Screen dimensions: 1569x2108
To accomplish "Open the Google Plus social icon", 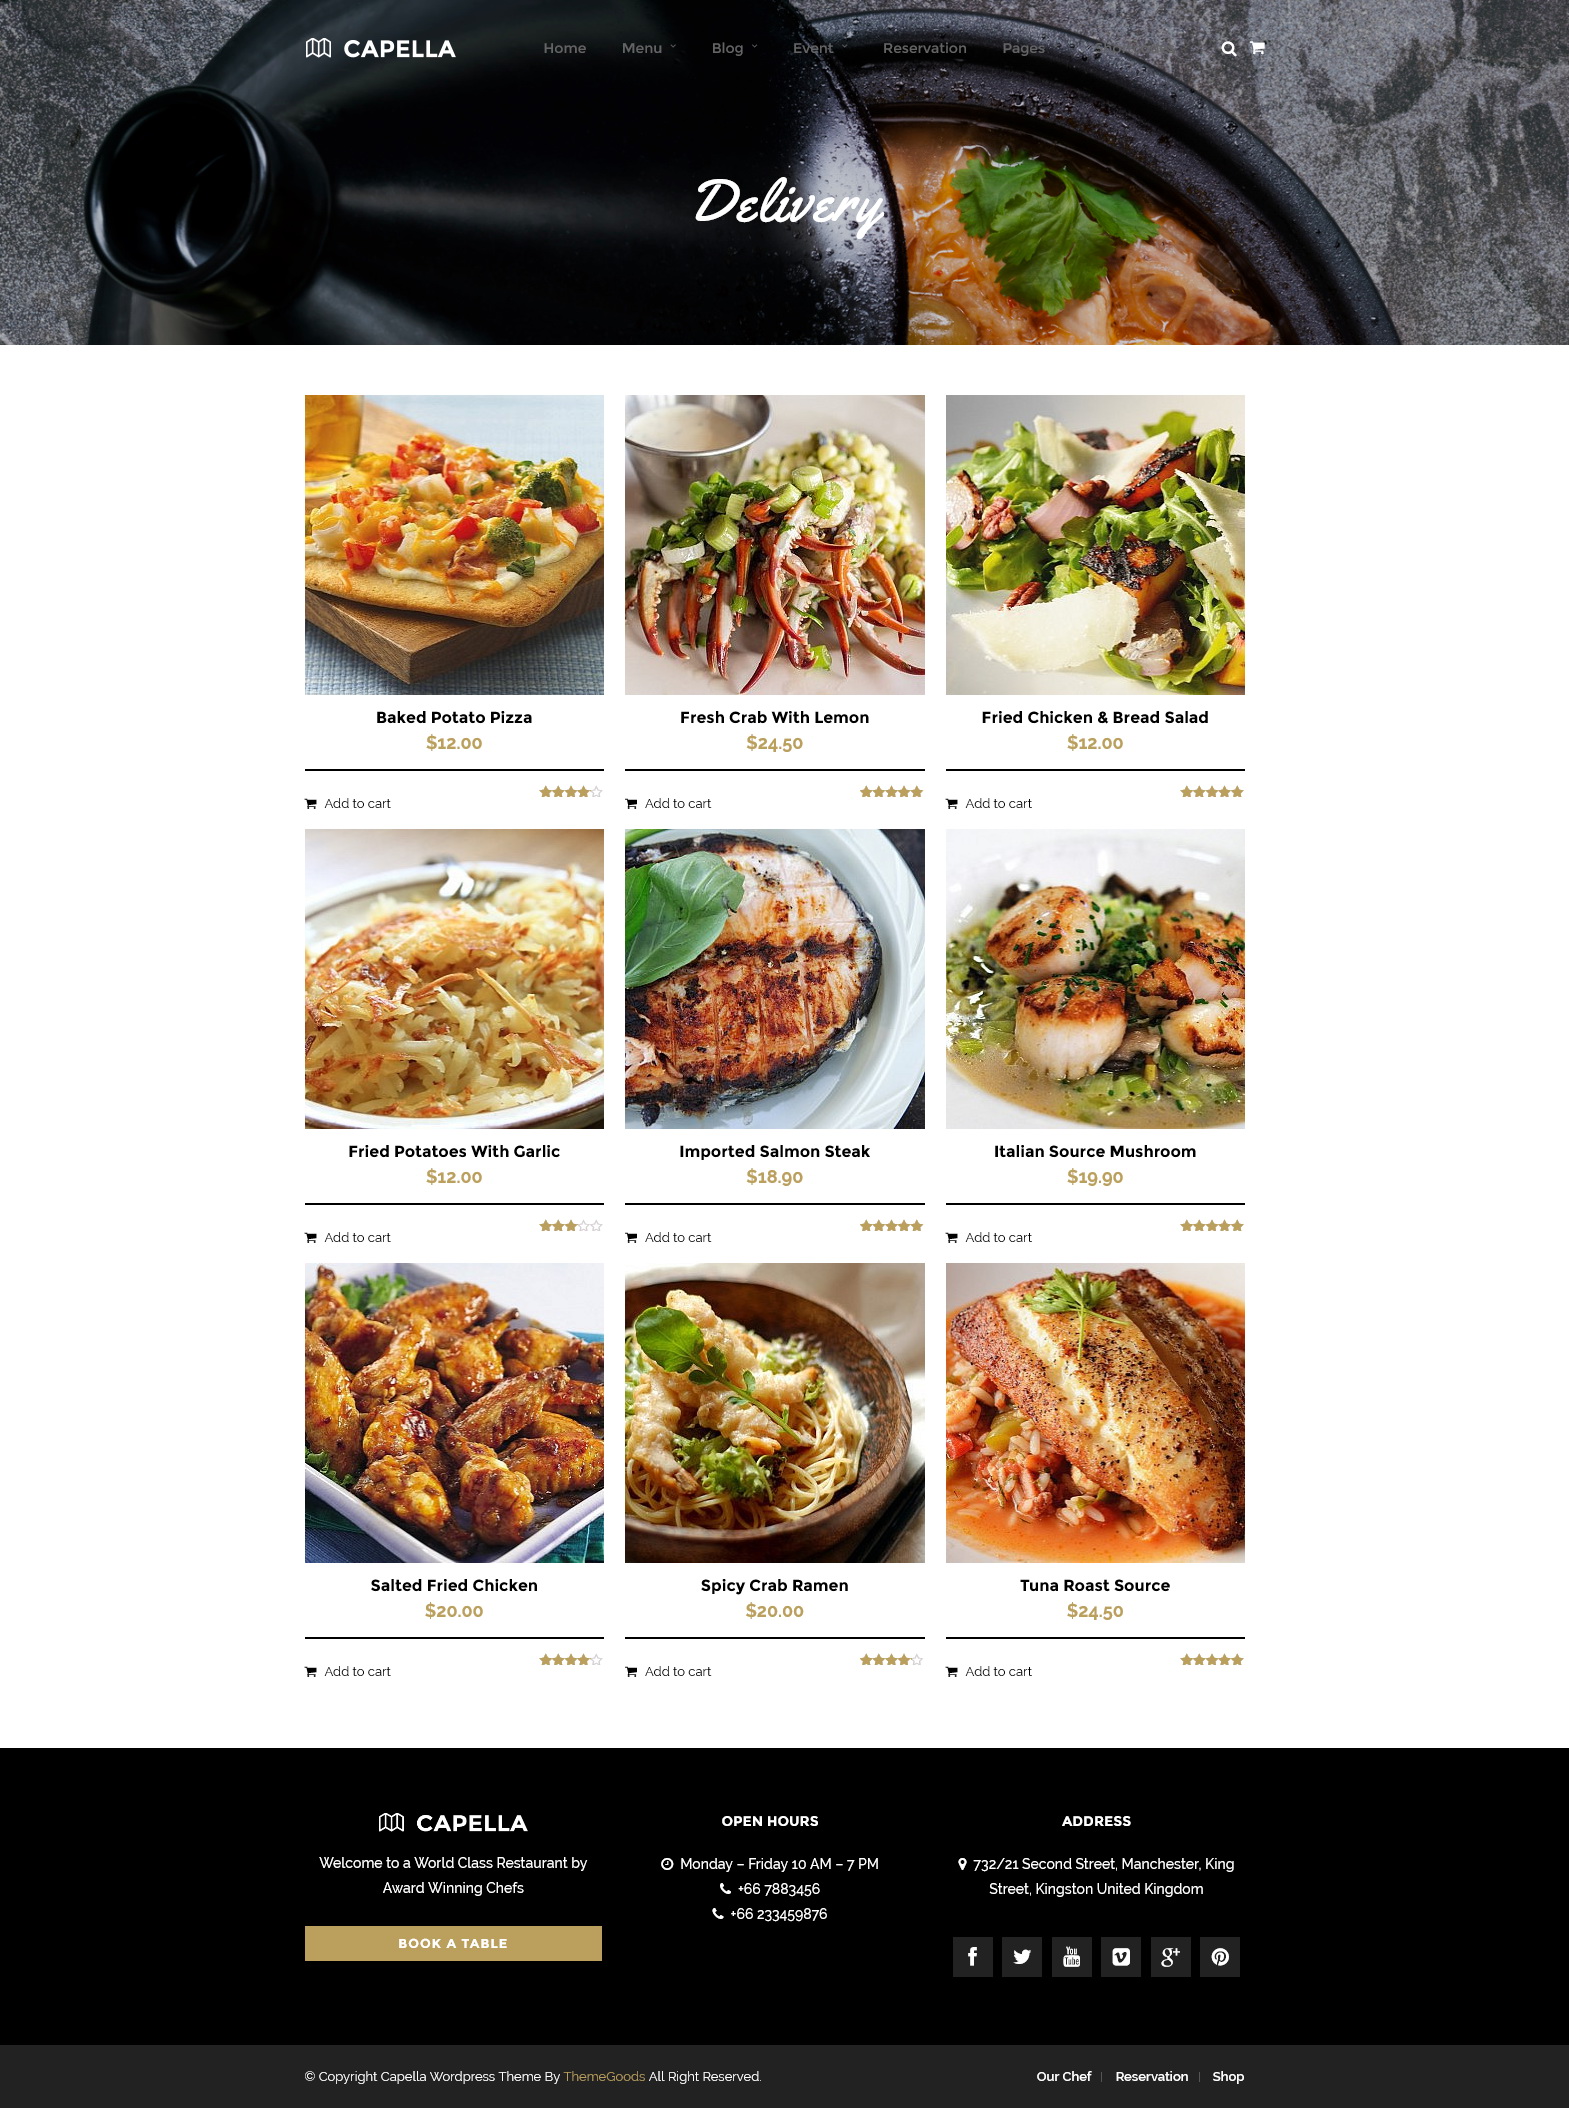I will (1170, 1957).
